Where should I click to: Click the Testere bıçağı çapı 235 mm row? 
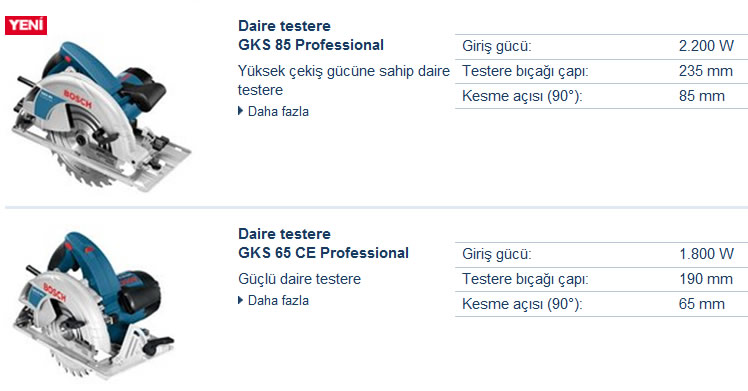pos(602,72)
